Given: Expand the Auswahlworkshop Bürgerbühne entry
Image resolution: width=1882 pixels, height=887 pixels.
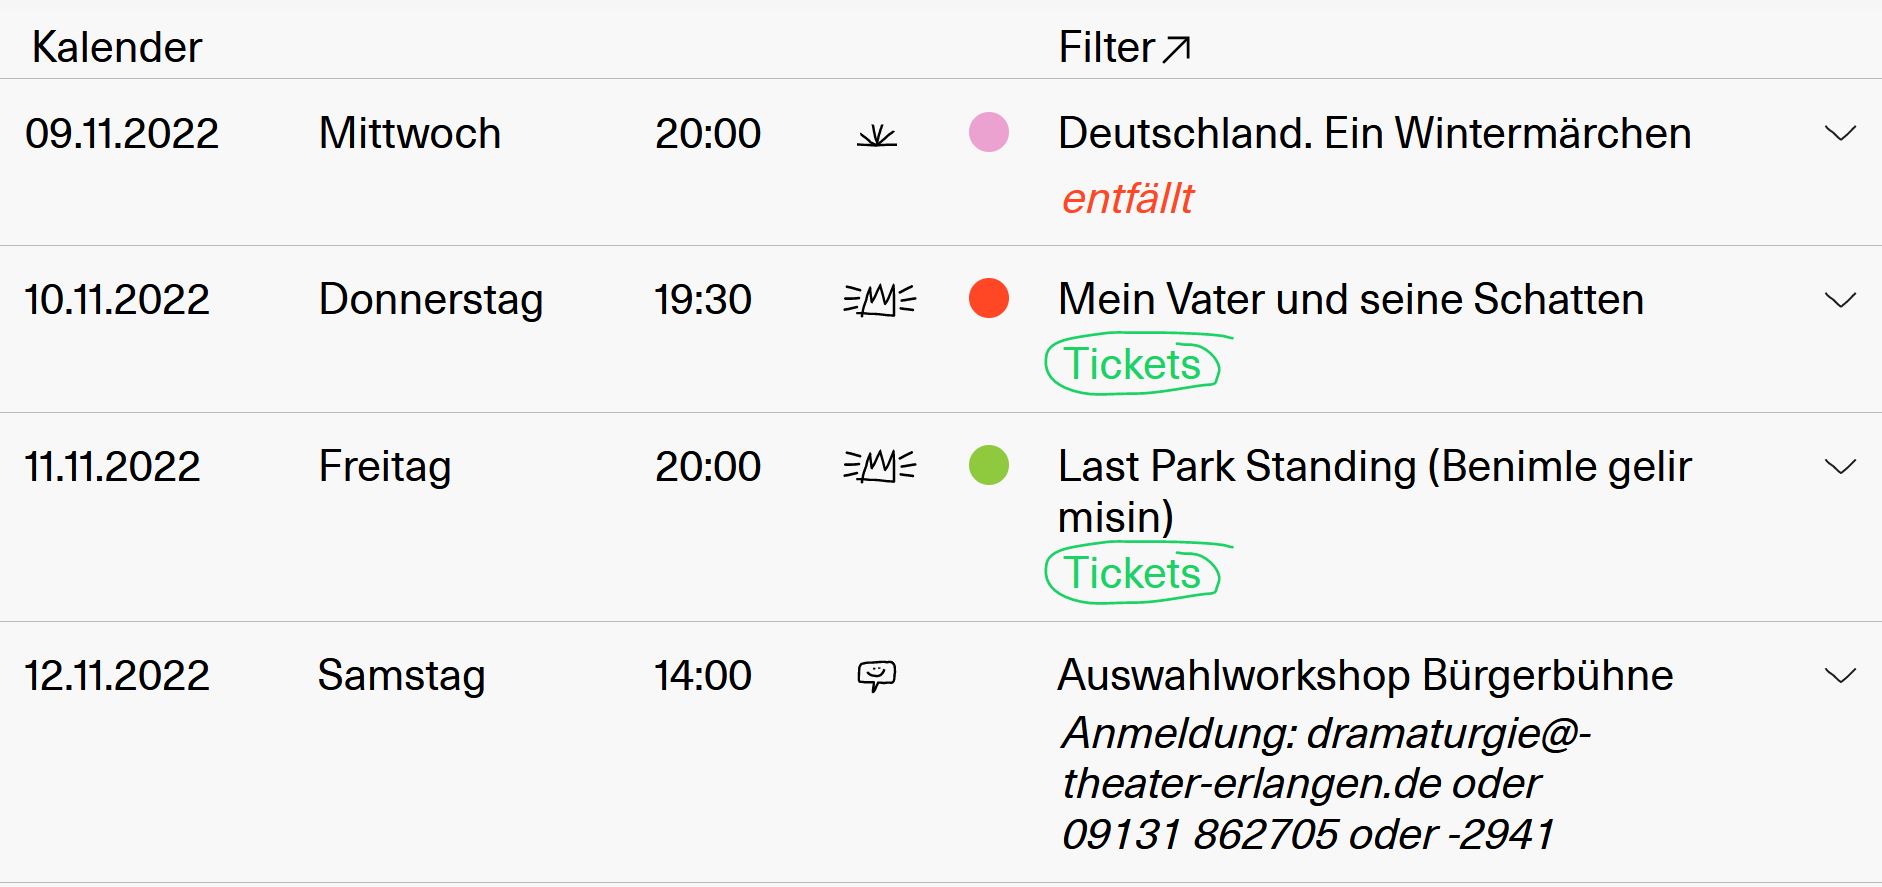Looking at the screenshot, I should click(1840, 676).
